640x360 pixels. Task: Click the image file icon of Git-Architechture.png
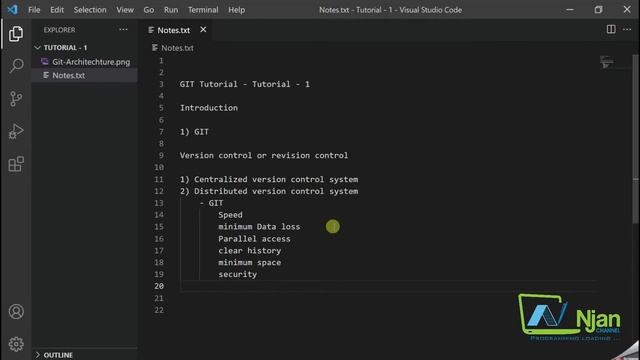(x=44, y=62)
